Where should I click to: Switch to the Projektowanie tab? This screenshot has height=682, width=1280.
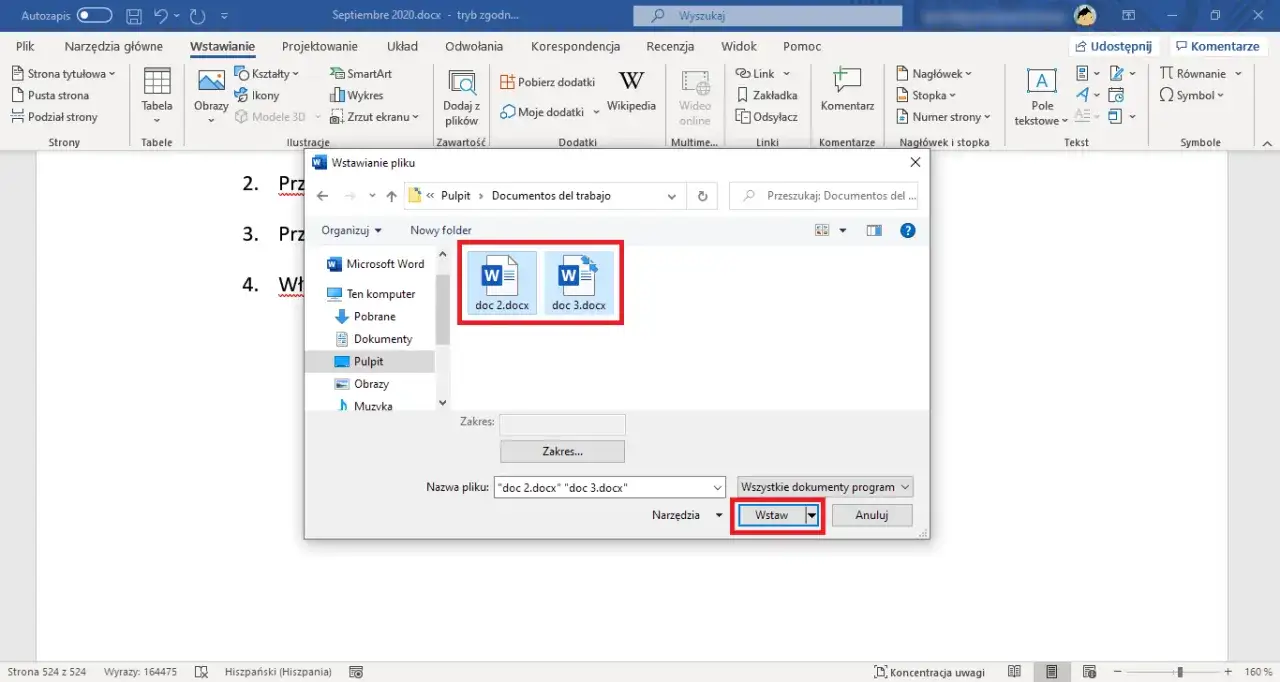(319, 46)
